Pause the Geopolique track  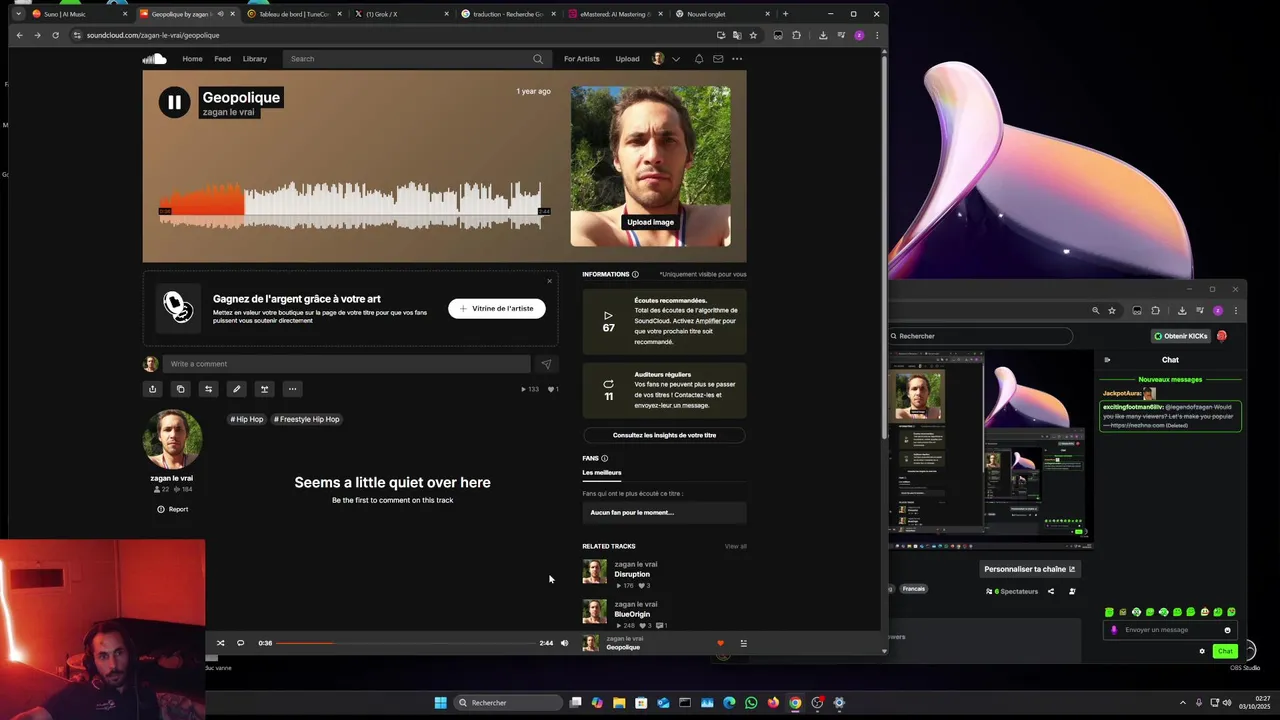(x=174, y=102)
